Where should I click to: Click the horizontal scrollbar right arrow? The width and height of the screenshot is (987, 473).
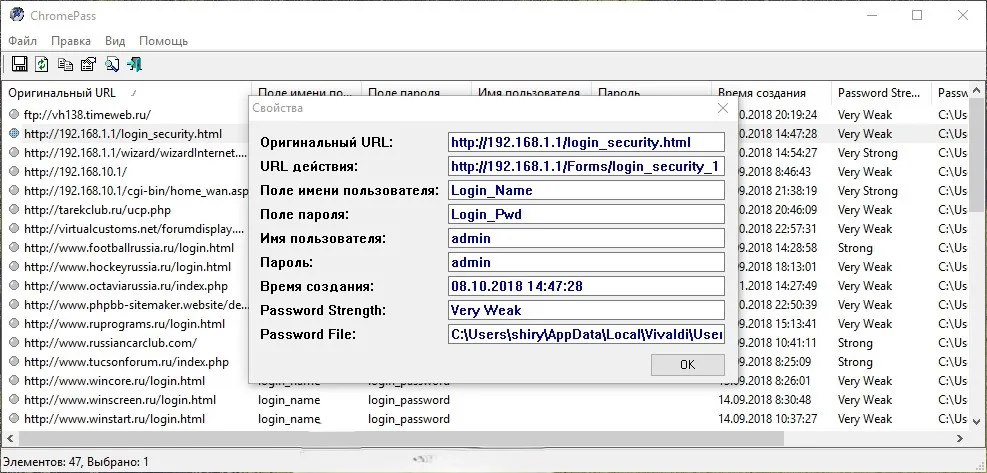coord(960,438)
